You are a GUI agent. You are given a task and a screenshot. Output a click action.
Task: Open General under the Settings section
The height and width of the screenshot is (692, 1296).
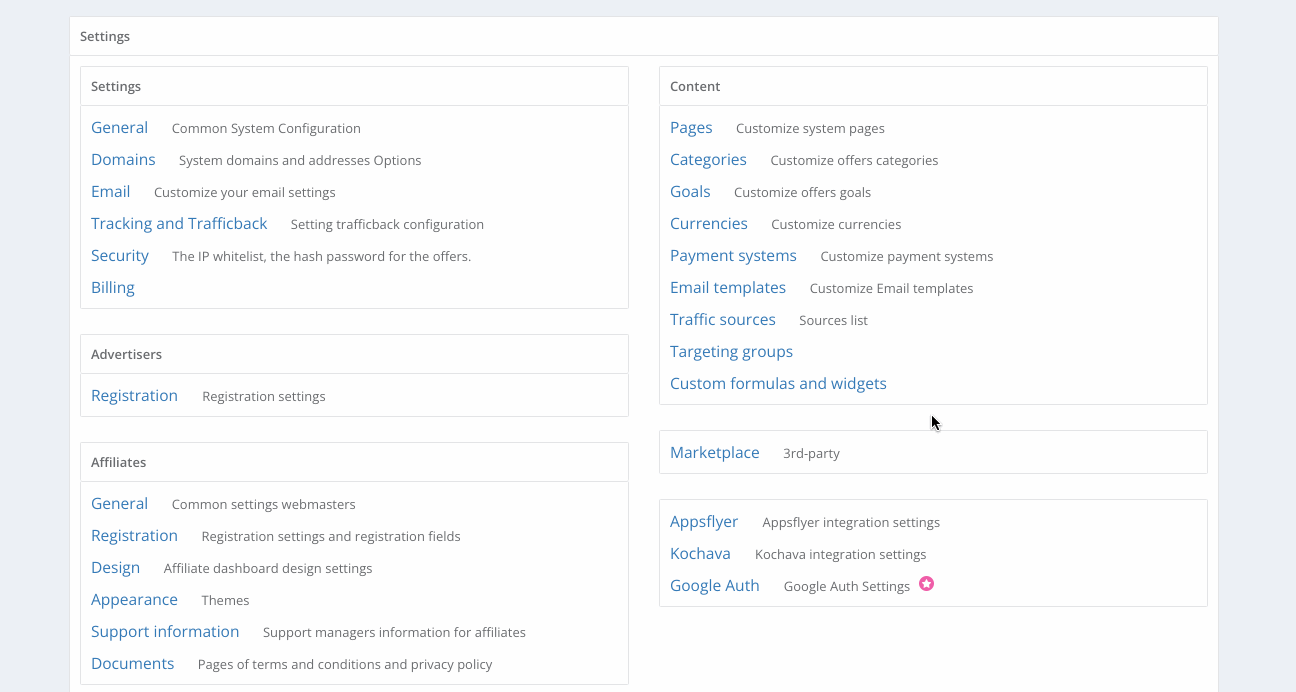(119, 128)
